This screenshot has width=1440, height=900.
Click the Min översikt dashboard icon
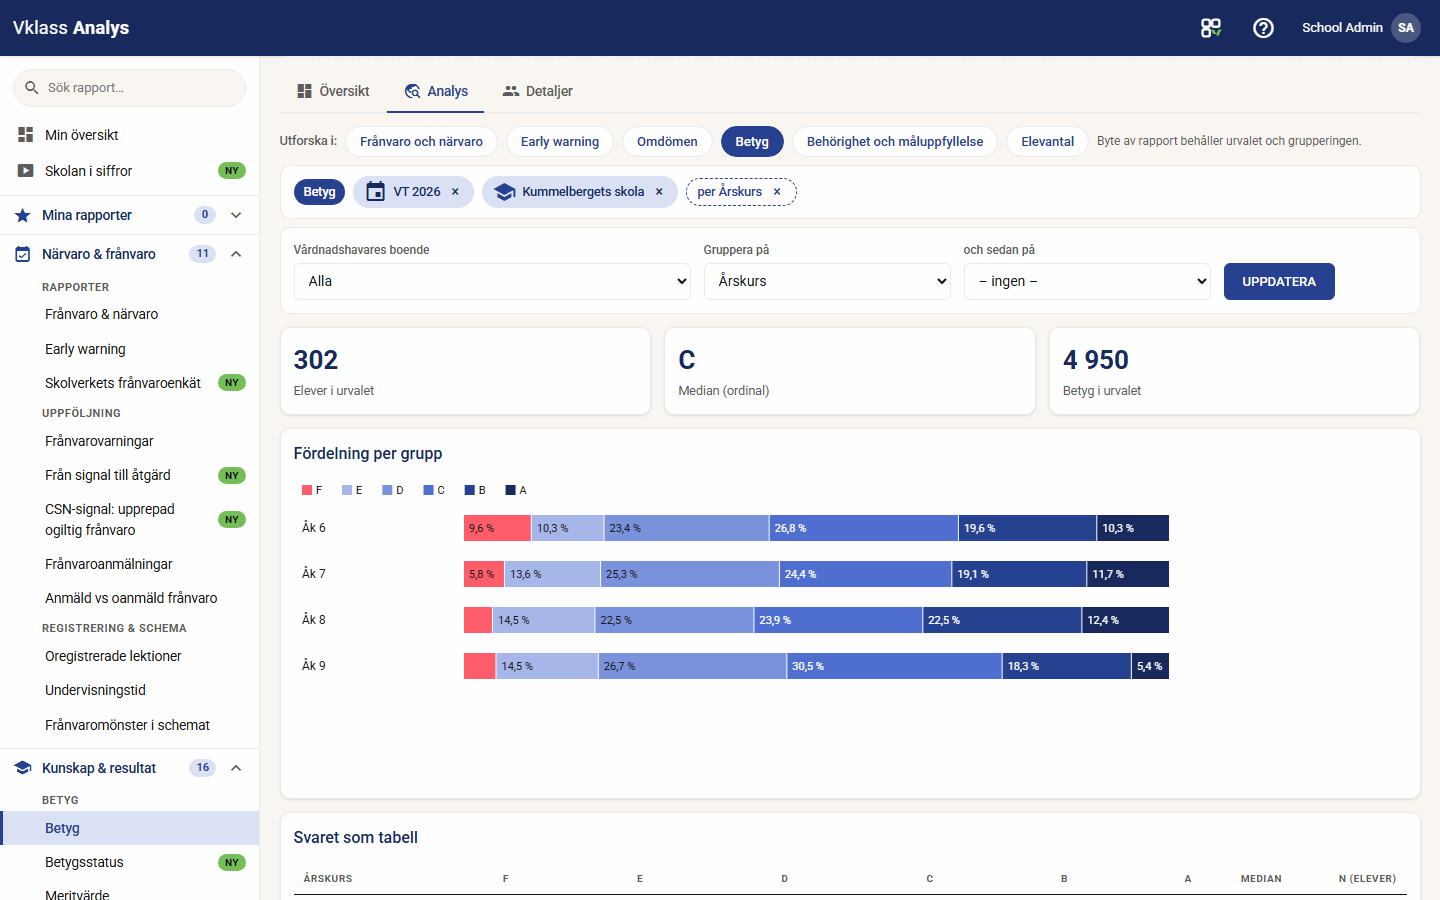(26, 134)
